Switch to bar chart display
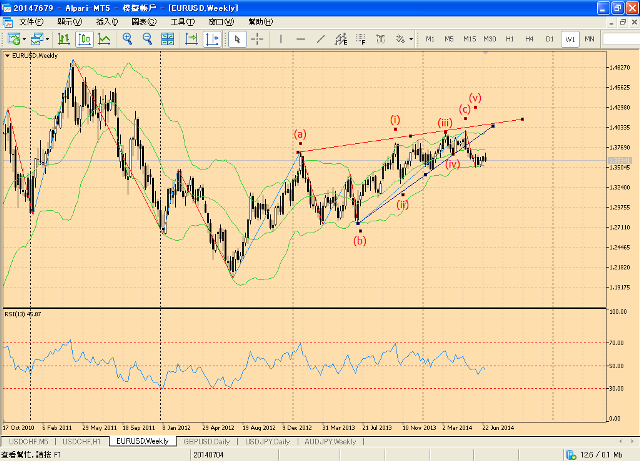This screenshot has height=461, width=640. [x=64, y=39]
